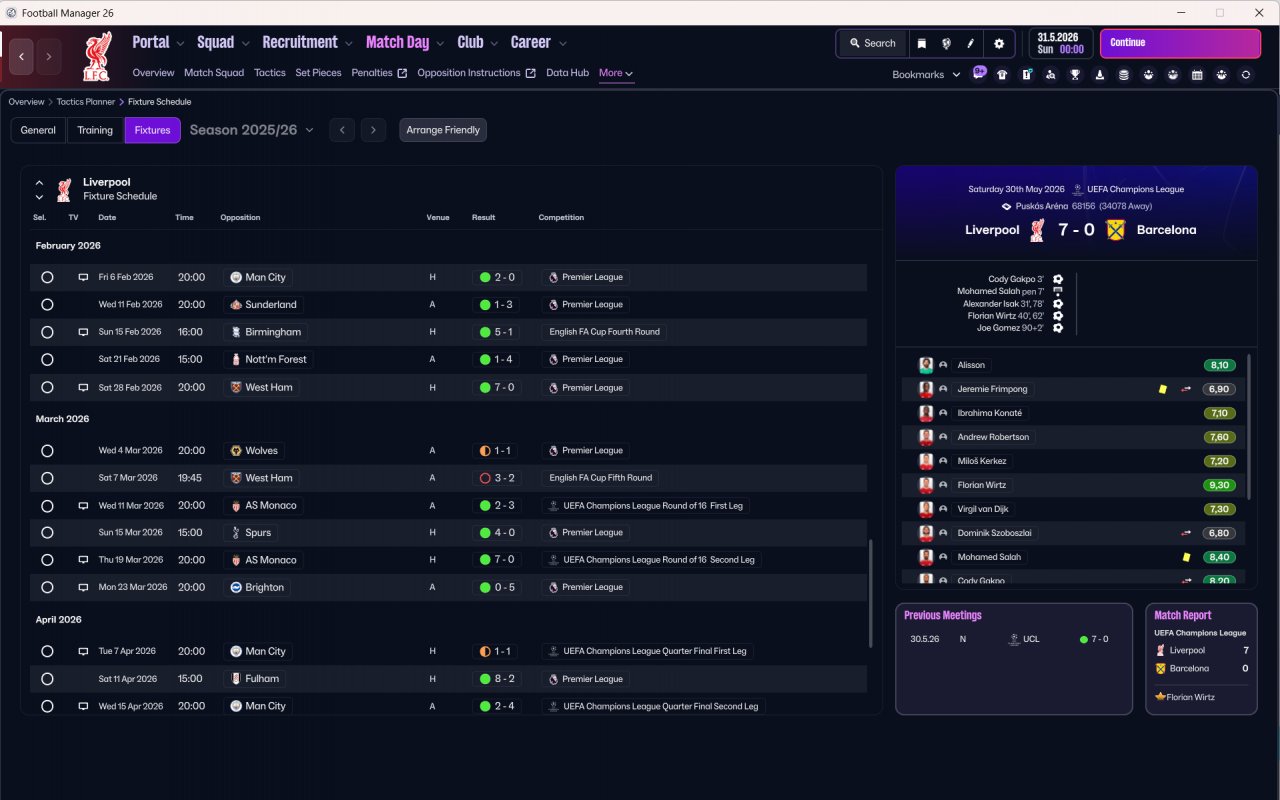
Task: Expand the Match Day dropdown
Action: click(x=405, y=42)
